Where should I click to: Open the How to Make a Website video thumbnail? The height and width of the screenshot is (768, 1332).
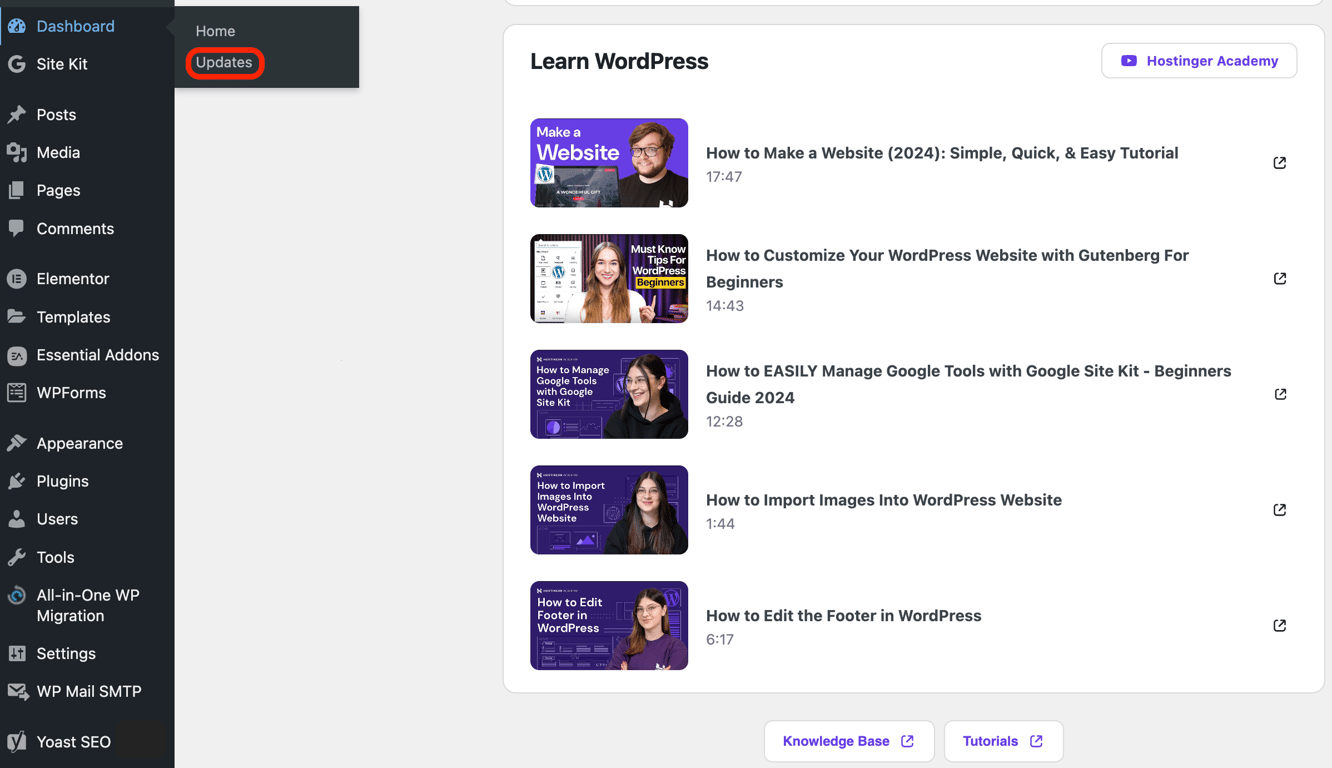(x=609, y=162)
